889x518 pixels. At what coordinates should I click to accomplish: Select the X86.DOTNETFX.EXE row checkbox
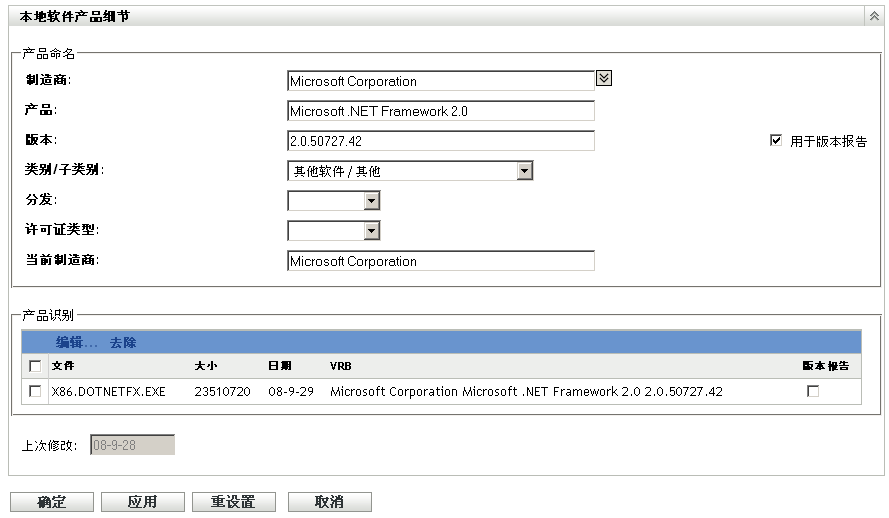click(x=35, y=391)
